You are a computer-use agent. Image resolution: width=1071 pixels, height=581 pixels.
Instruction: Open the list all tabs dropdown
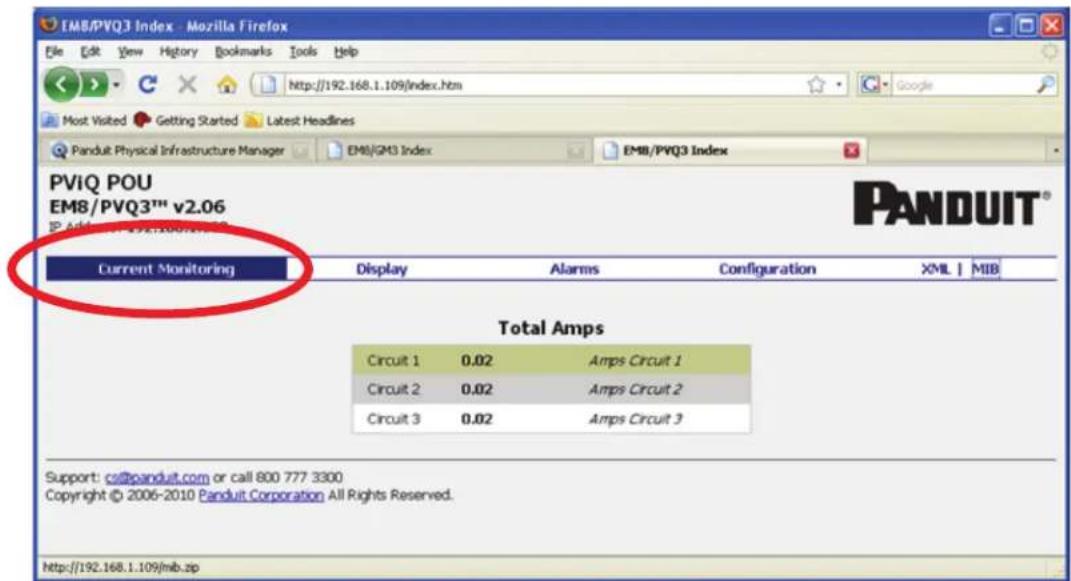point(1056,150)
